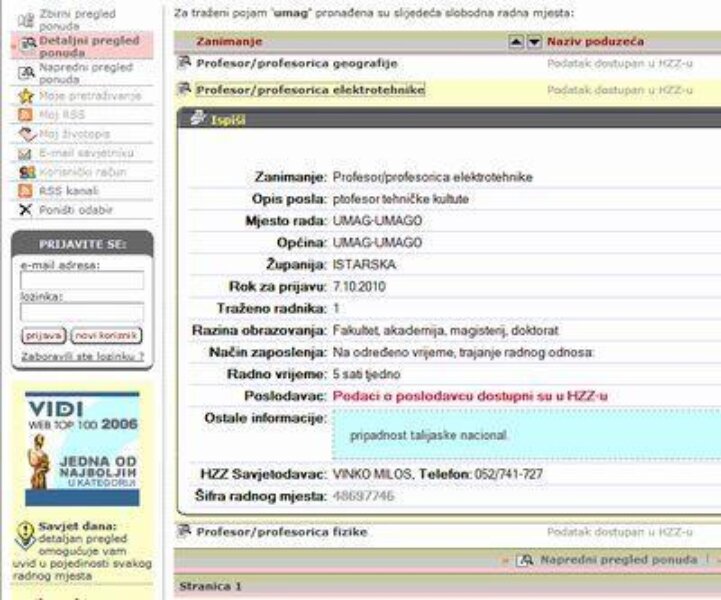Viewport: 721px width, 600px height.
Task: Sort Zanimanje column ascending with up arrow
Action: coord(516,42)
